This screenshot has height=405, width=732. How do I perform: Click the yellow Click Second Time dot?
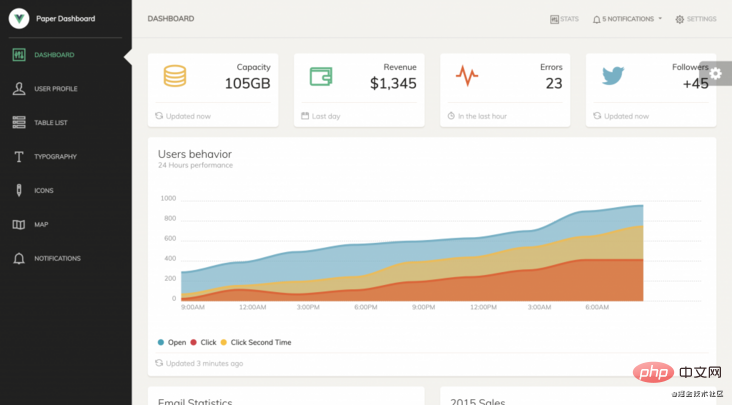pos(224,342)
